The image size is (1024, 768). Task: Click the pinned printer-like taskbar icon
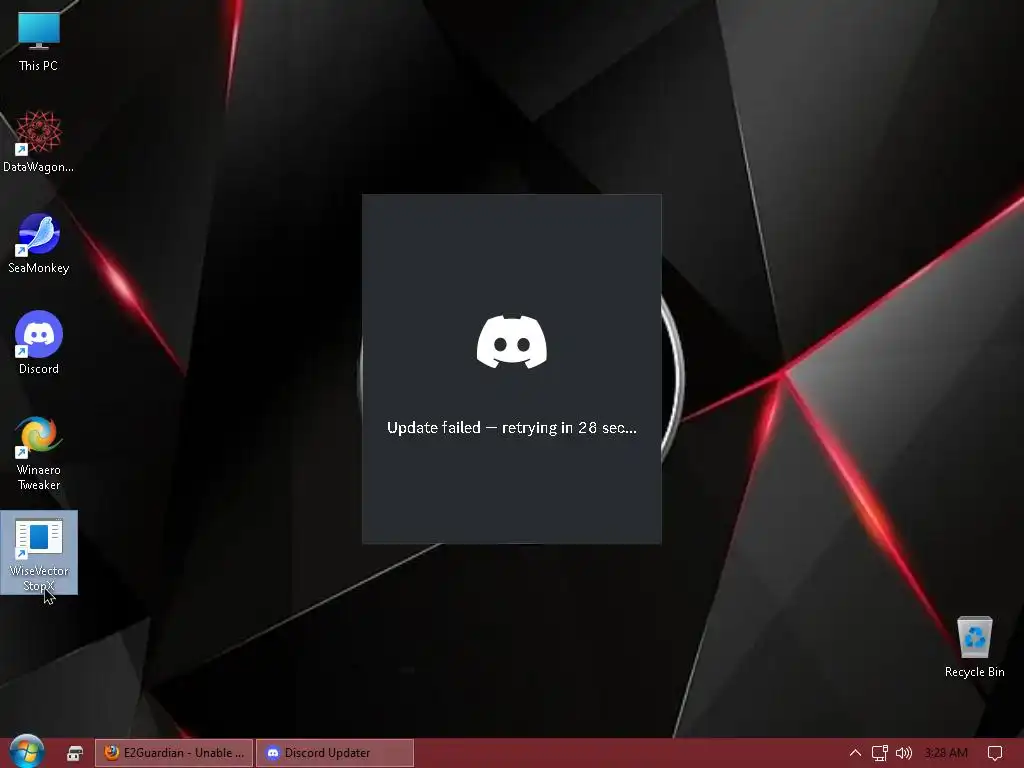click(75, 753)
